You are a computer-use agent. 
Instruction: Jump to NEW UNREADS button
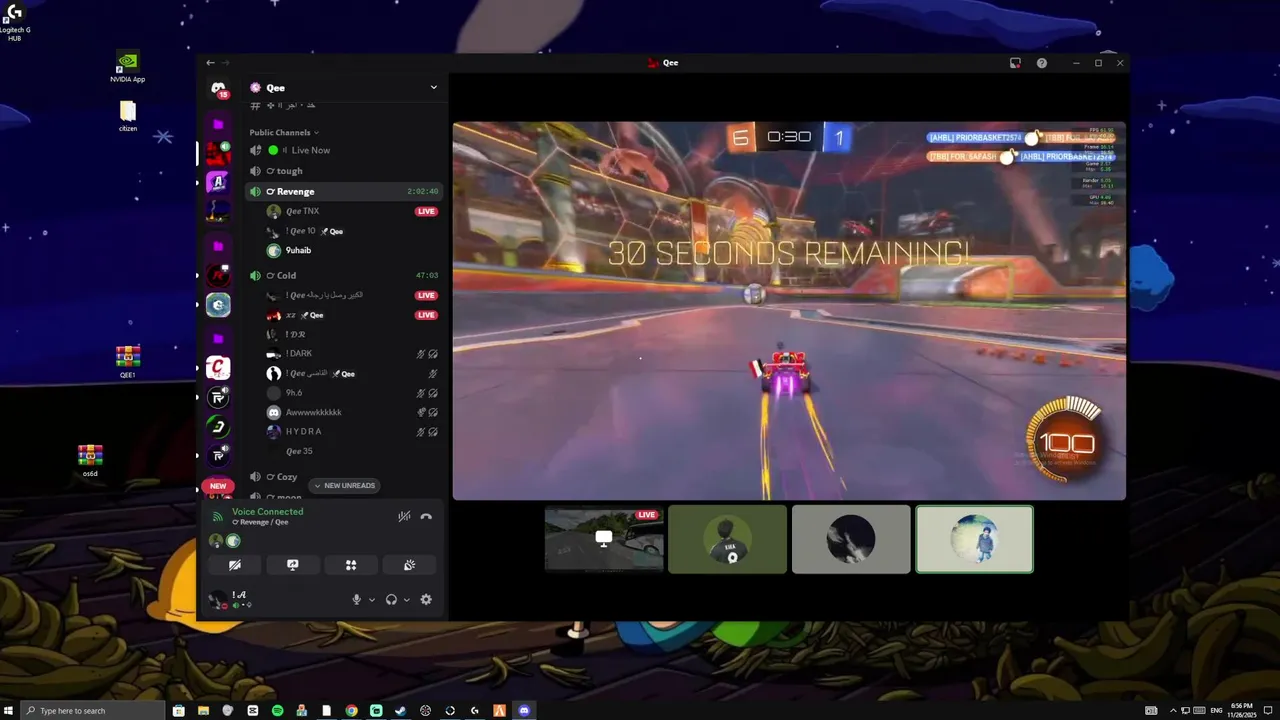point(344,486)
